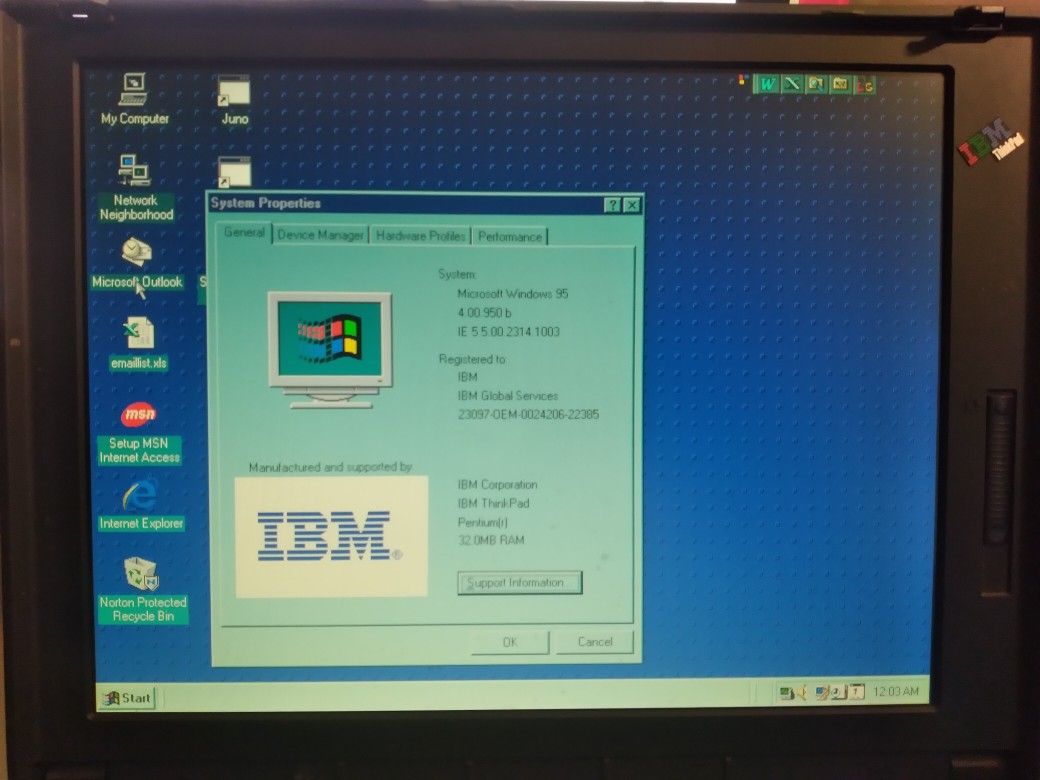Click the 32.0MB RAM text

[x=491, y=540]
